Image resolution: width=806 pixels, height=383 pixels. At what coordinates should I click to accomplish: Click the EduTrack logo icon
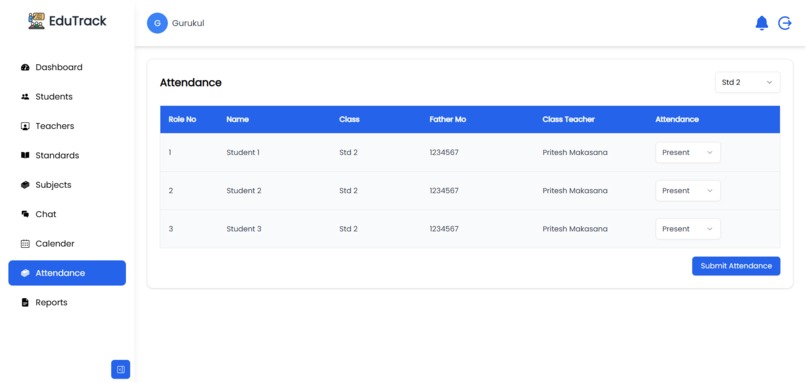[36, 21]
